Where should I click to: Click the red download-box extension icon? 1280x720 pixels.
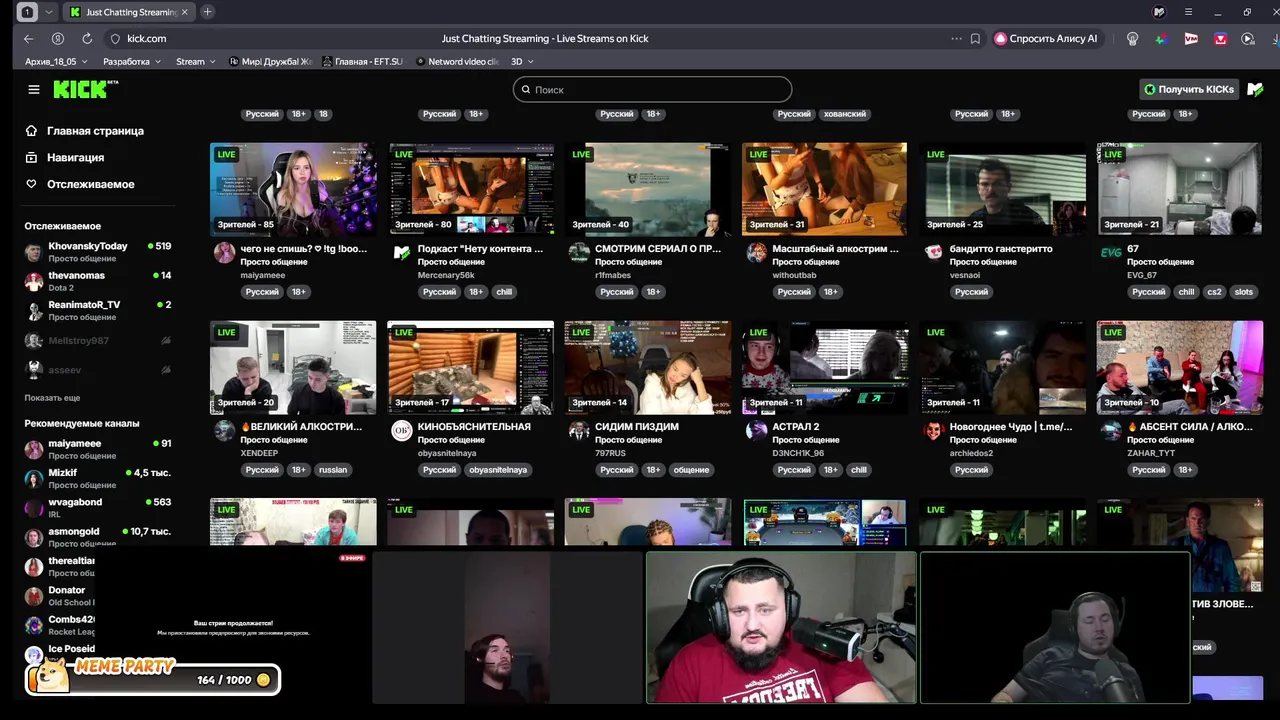tap(1221, 38)
